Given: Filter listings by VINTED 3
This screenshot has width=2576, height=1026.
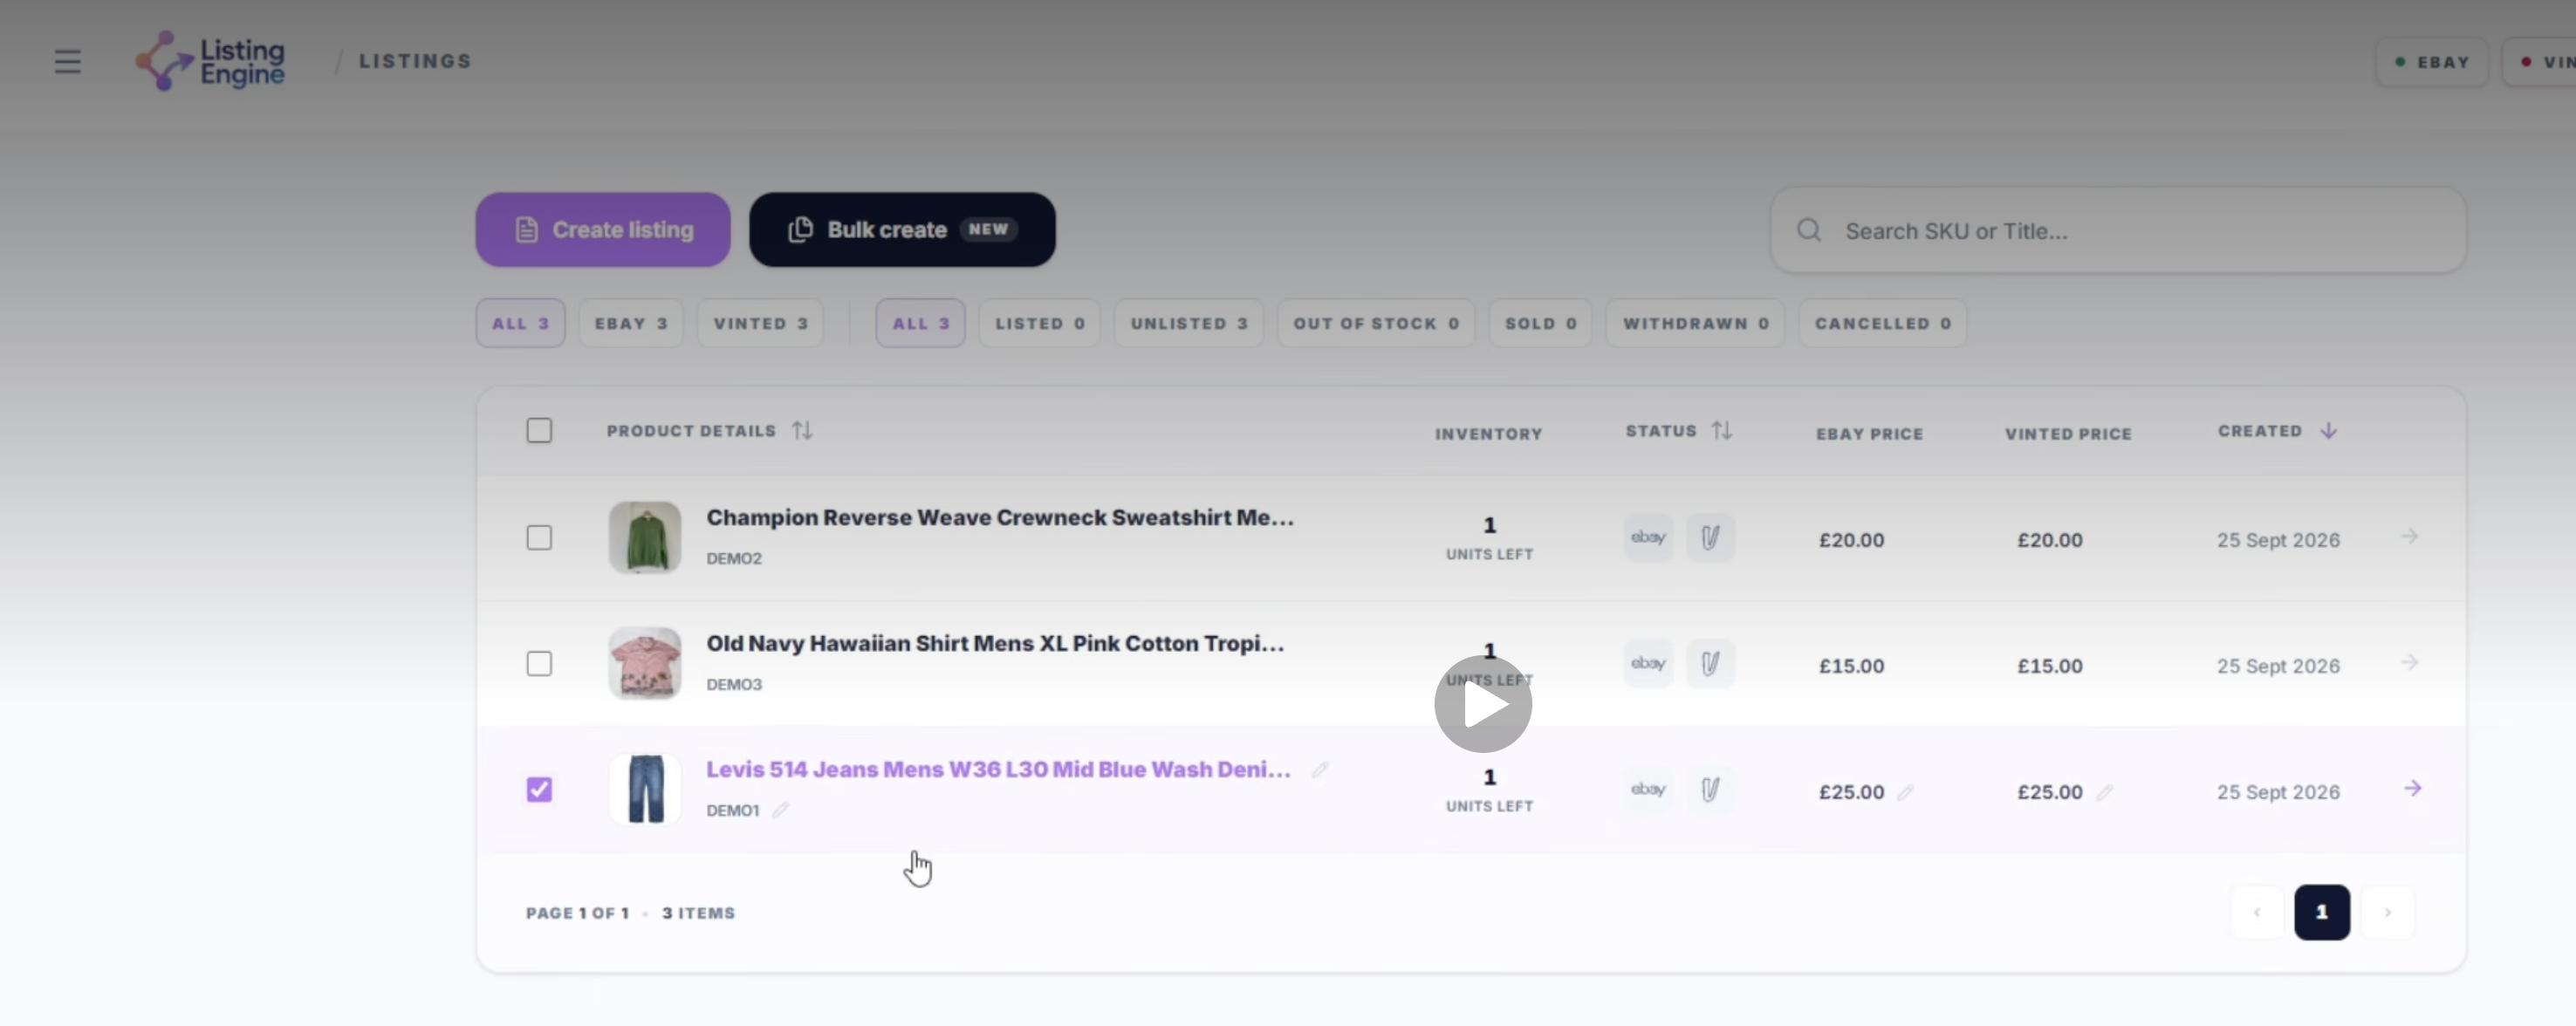Looking at the screenshot, I should (760, 323).
